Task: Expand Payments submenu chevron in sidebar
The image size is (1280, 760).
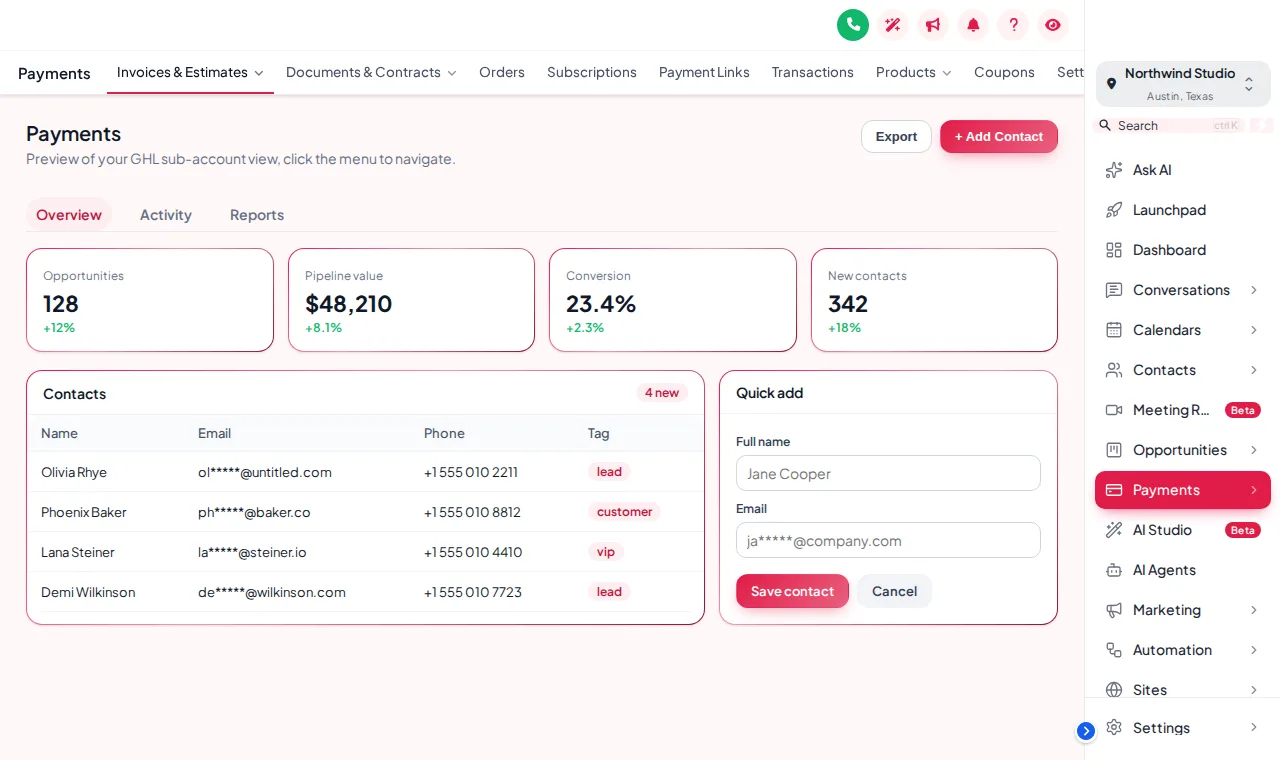Action: 1253,490
